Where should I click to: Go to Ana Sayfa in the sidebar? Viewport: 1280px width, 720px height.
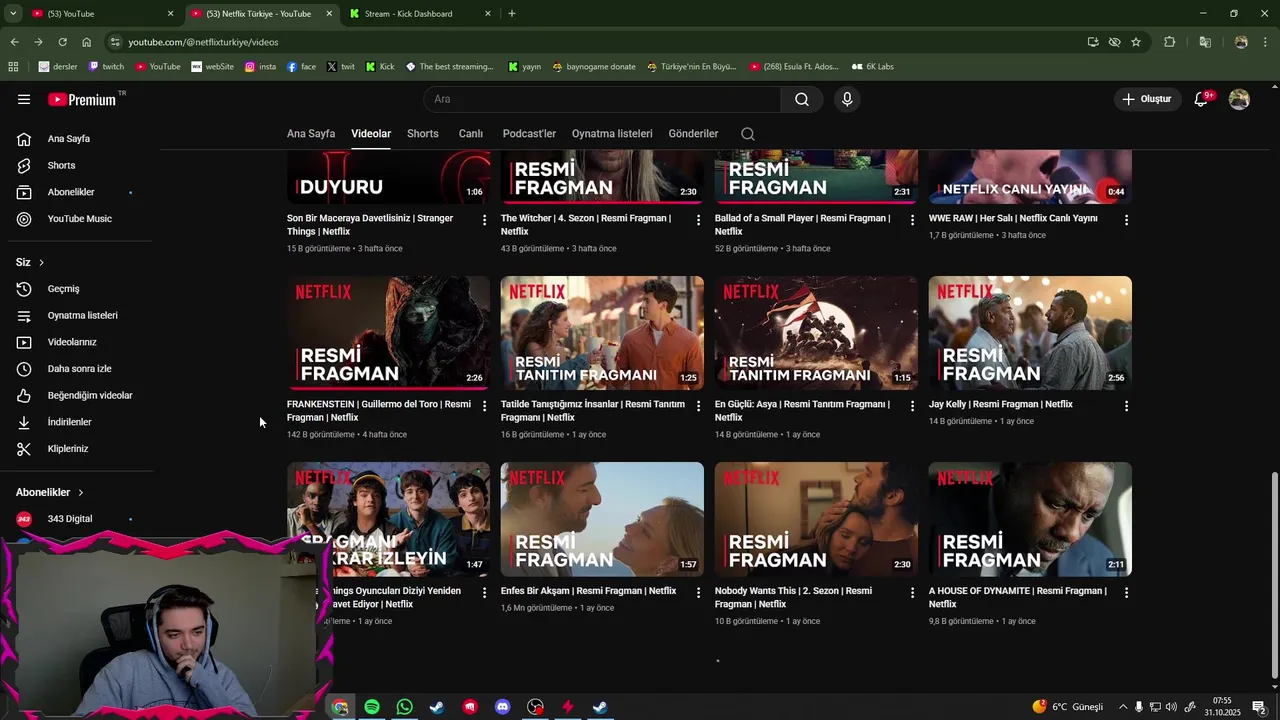pos(80,139)
